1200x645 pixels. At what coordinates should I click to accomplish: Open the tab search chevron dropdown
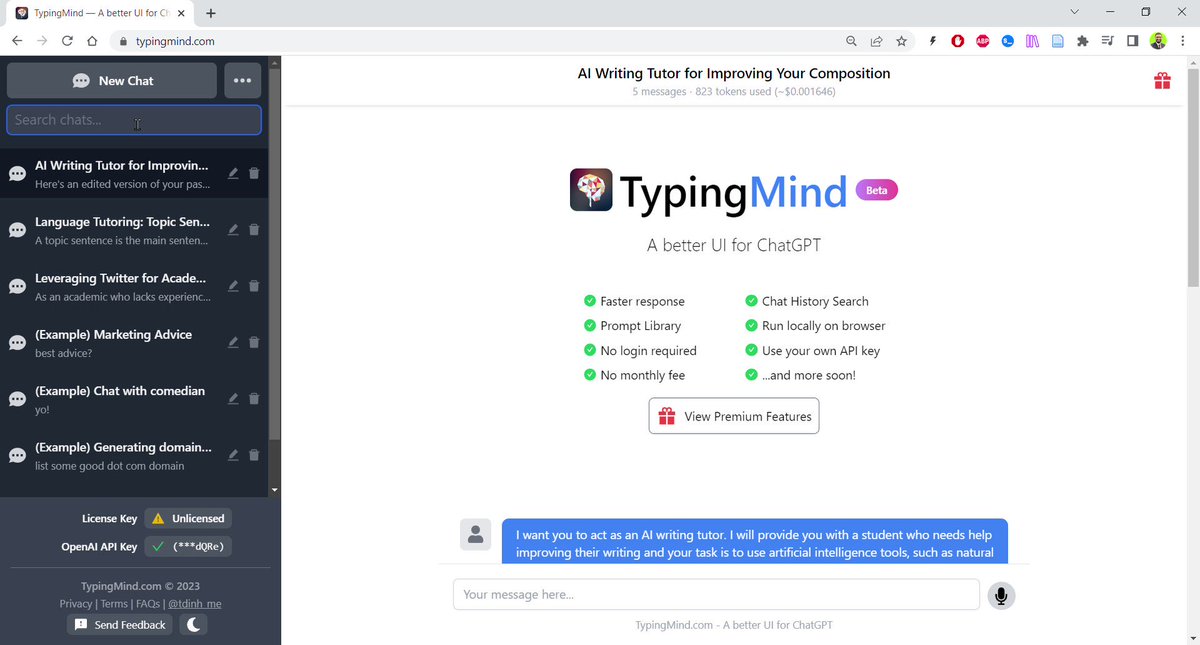pos(1075,12)
